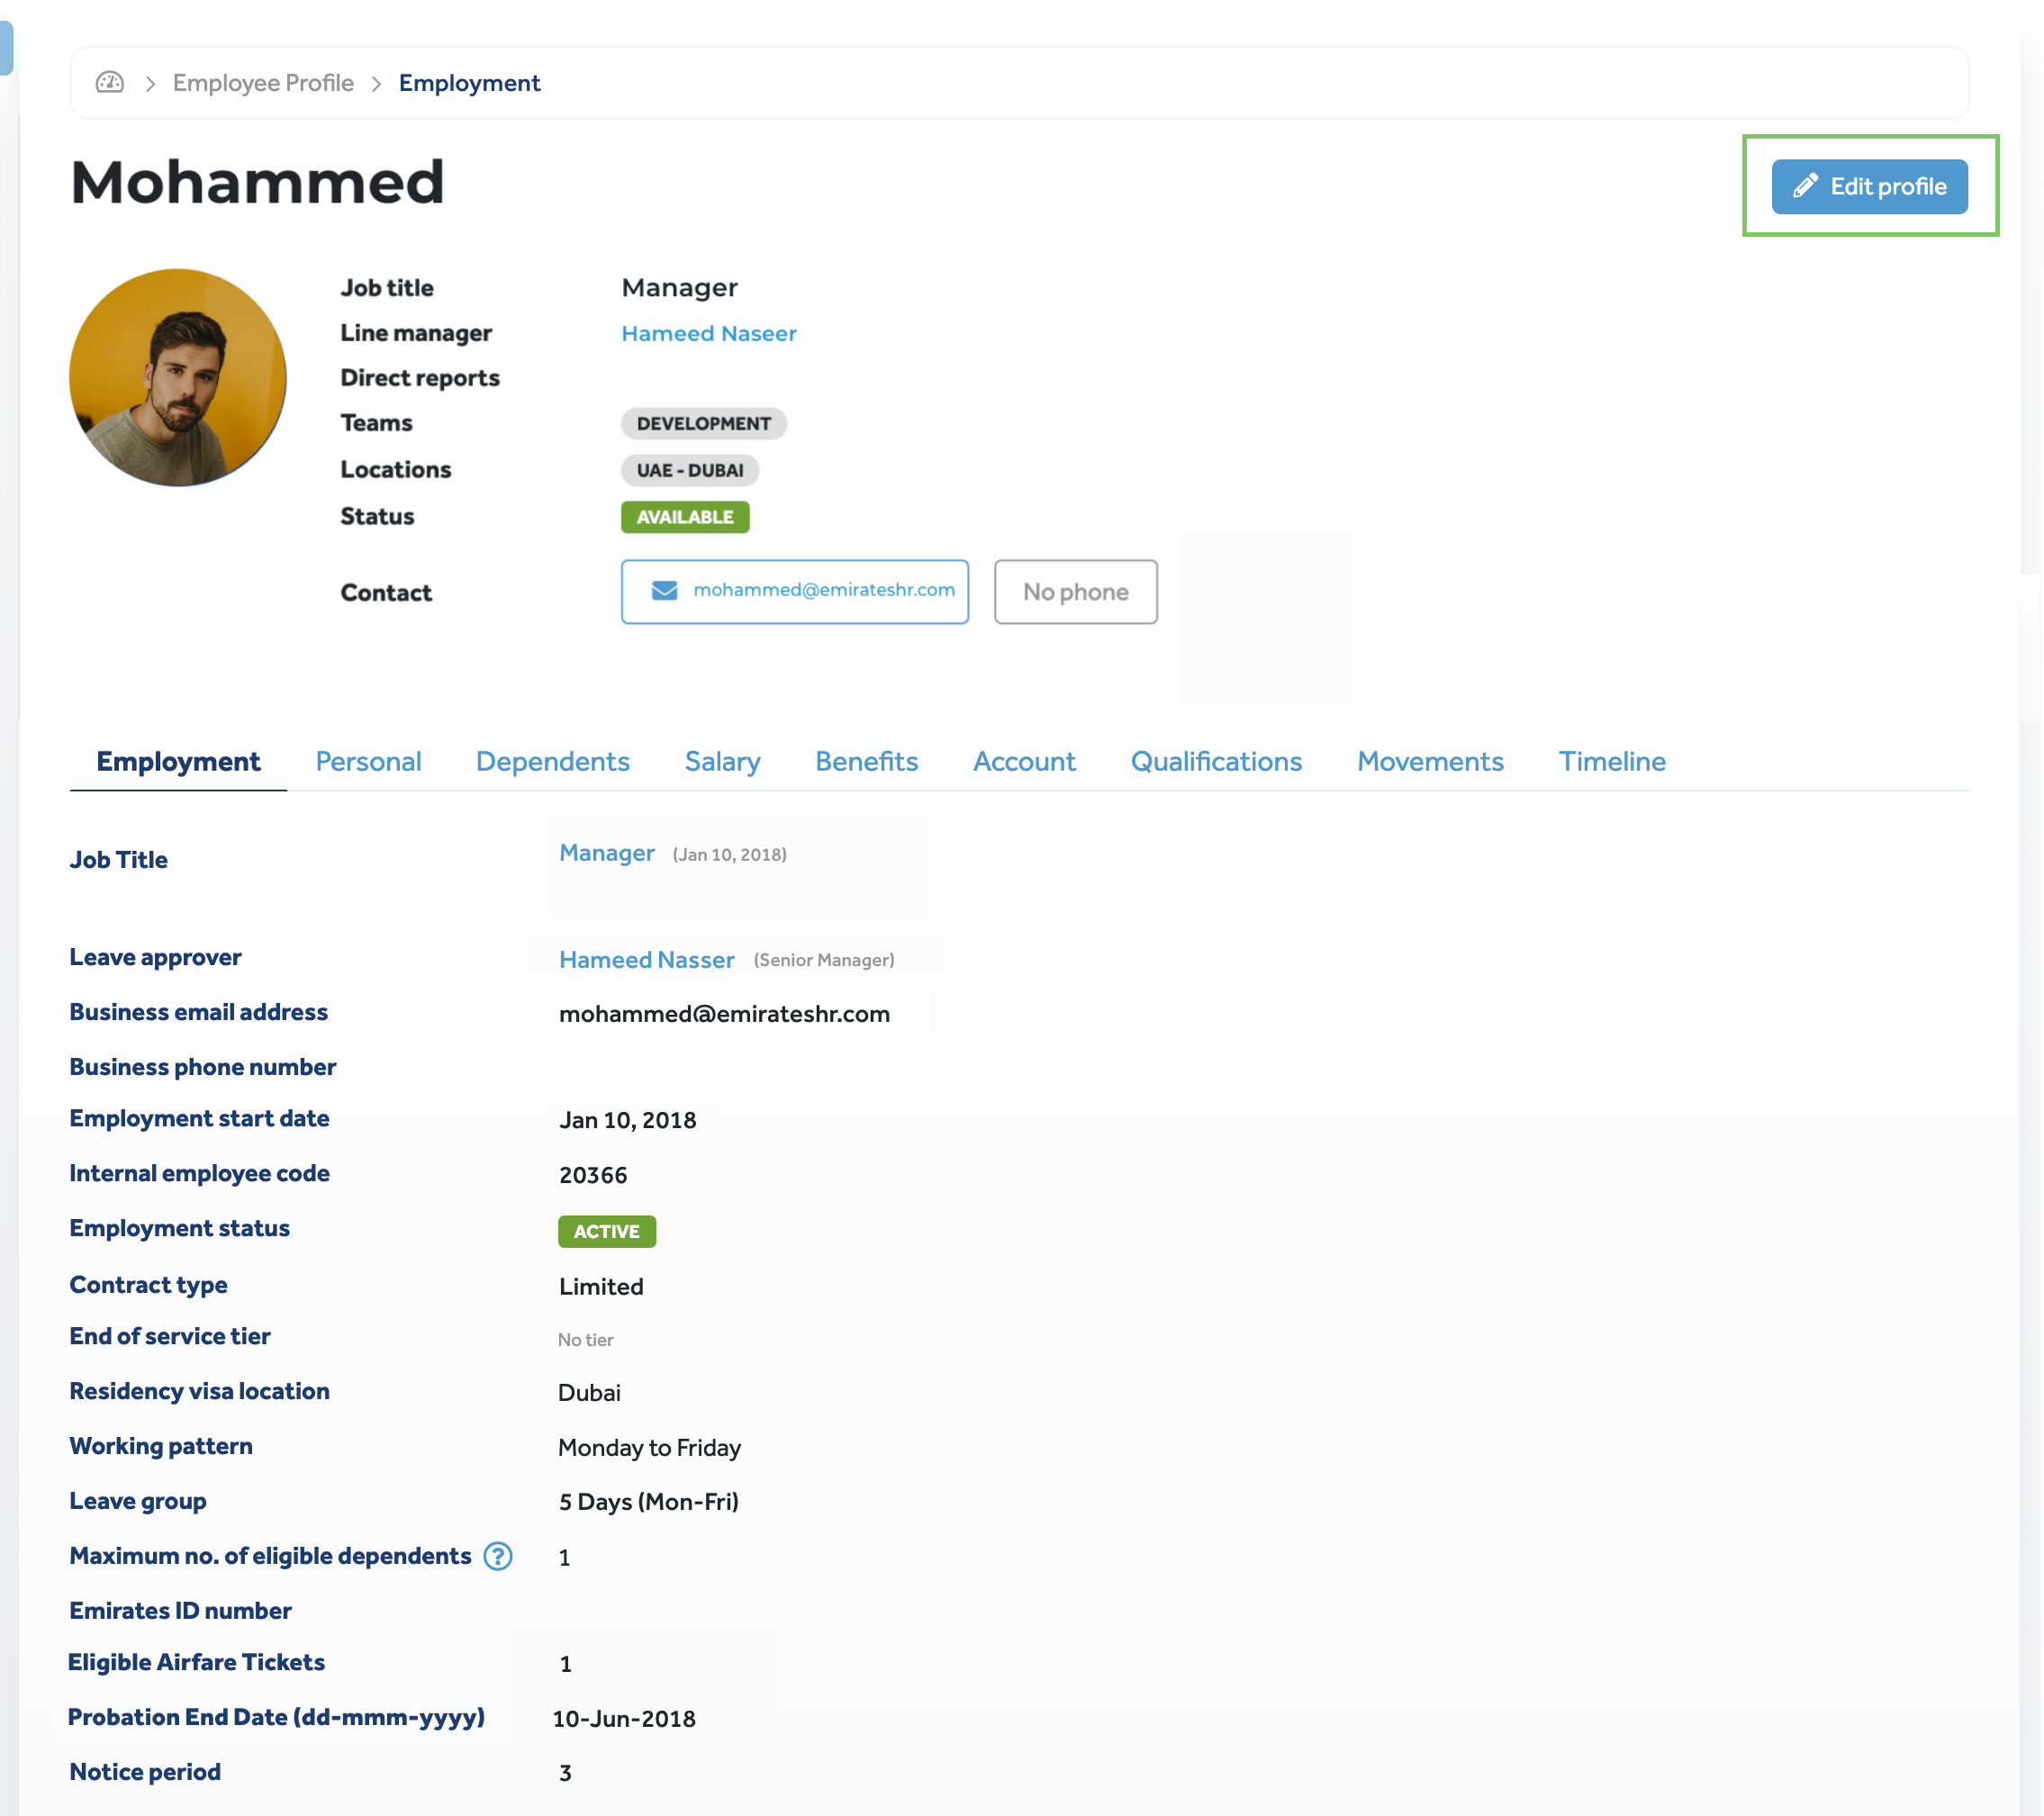Open the Benefits tab

click(x=866, y=762)
